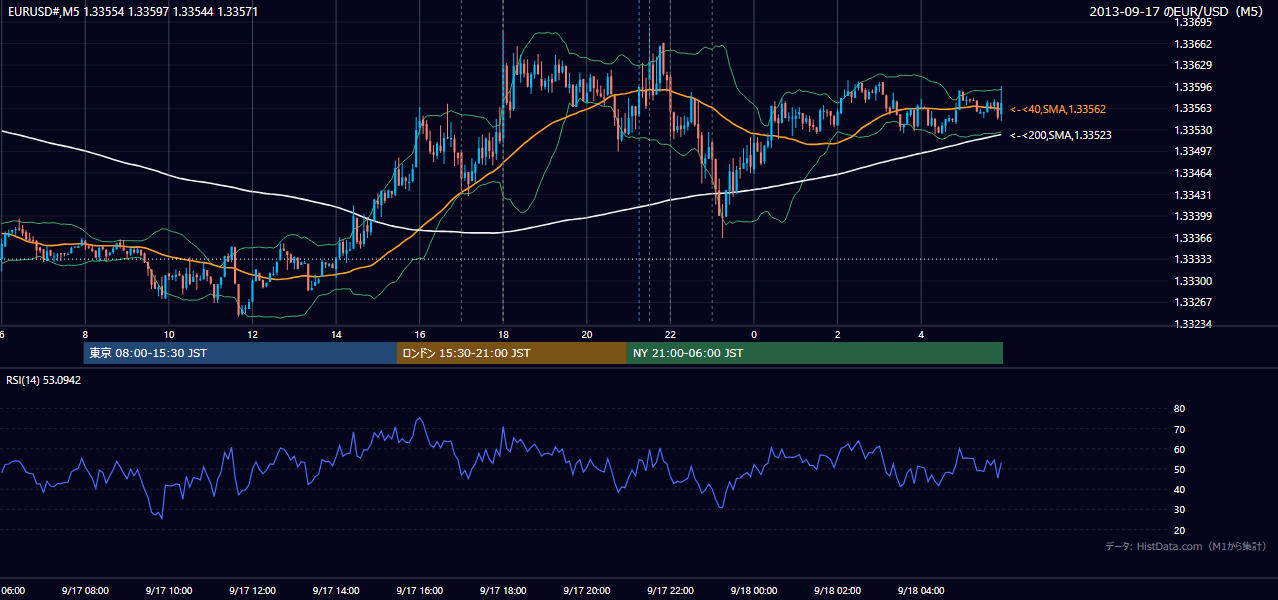The image size is (1278, 600).
Task: Click the 9/17 10:00 time label
Action: (168, 591)
